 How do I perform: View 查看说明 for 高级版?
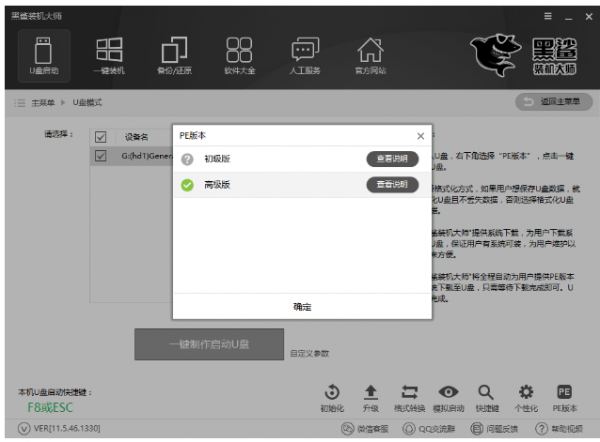coord(392,185)
